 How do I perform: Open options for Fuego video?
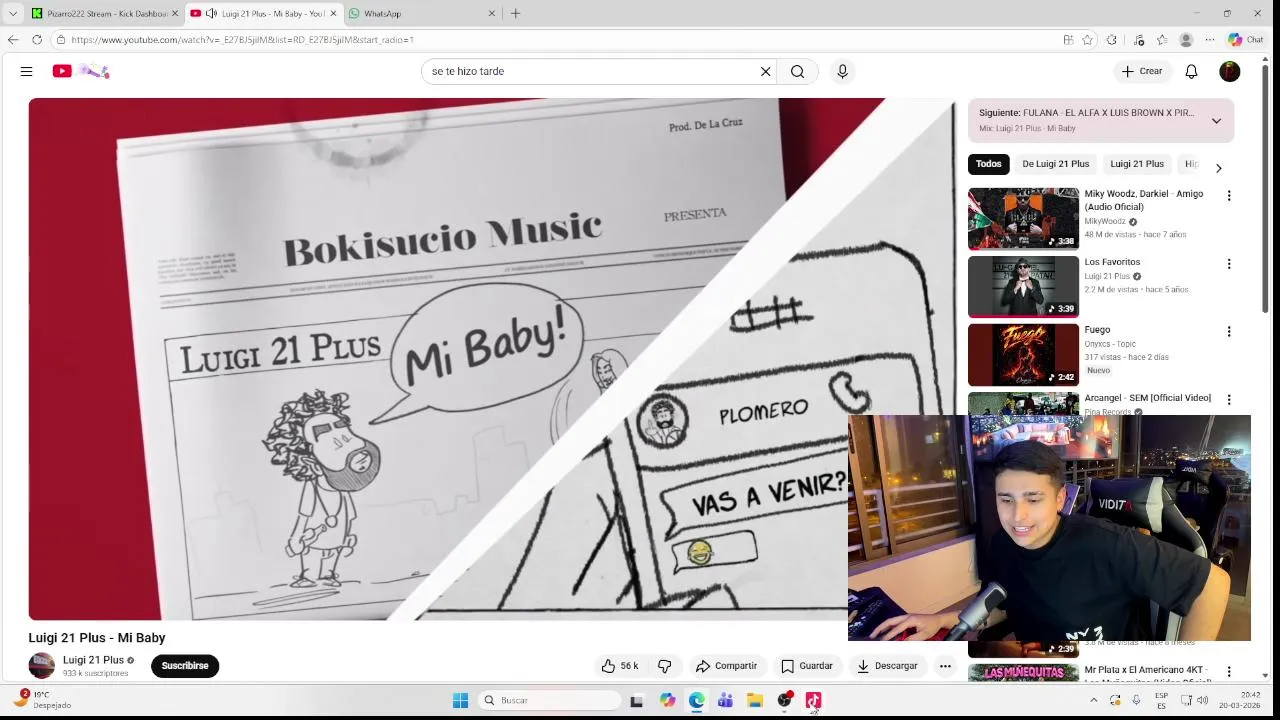click(x=1229, y=331)
